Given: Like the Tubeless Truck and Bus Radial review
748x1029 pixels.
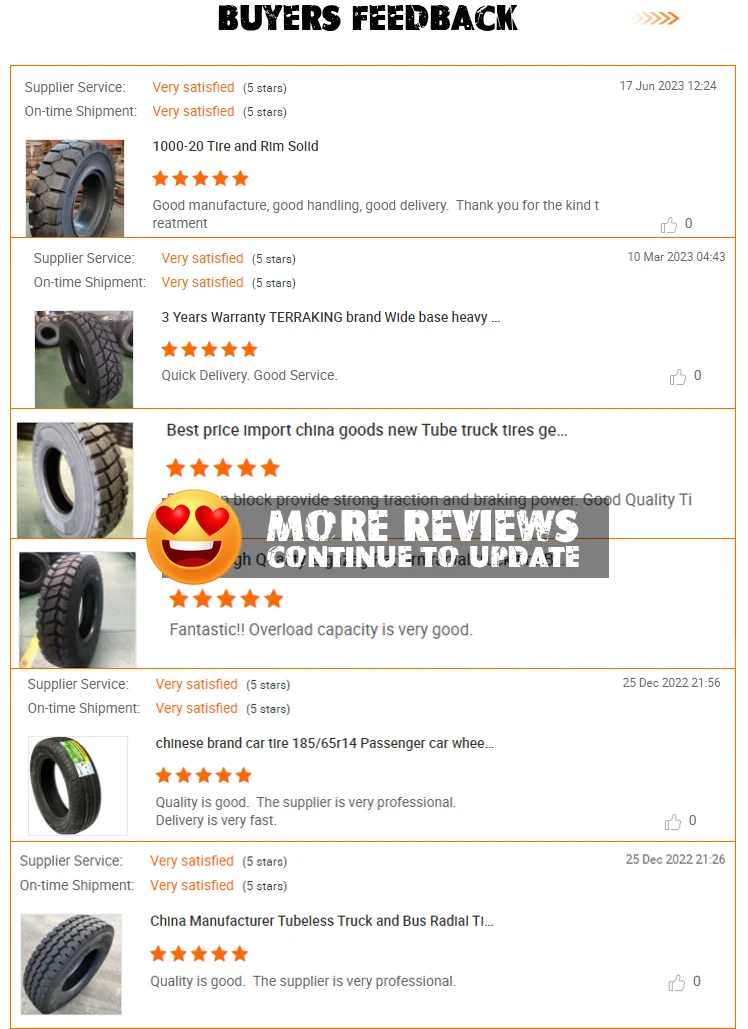Looking at the screenshot, I should [x=676, y=982].
